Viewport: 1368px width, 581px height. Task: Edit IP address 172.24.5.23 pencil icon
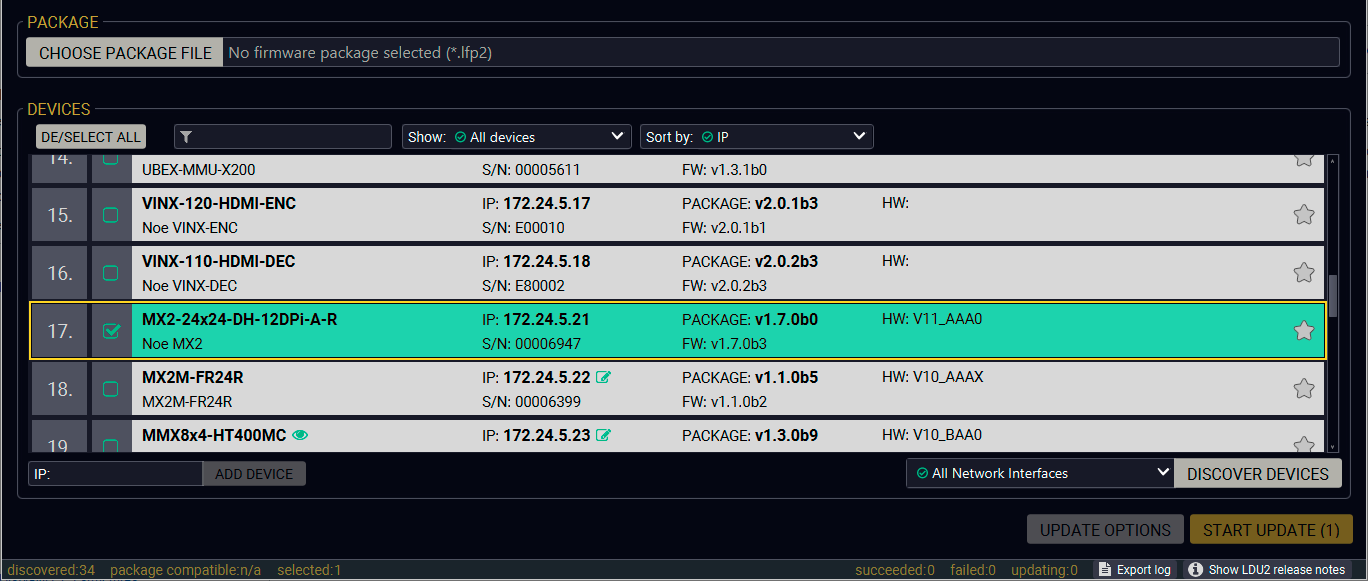603,435
